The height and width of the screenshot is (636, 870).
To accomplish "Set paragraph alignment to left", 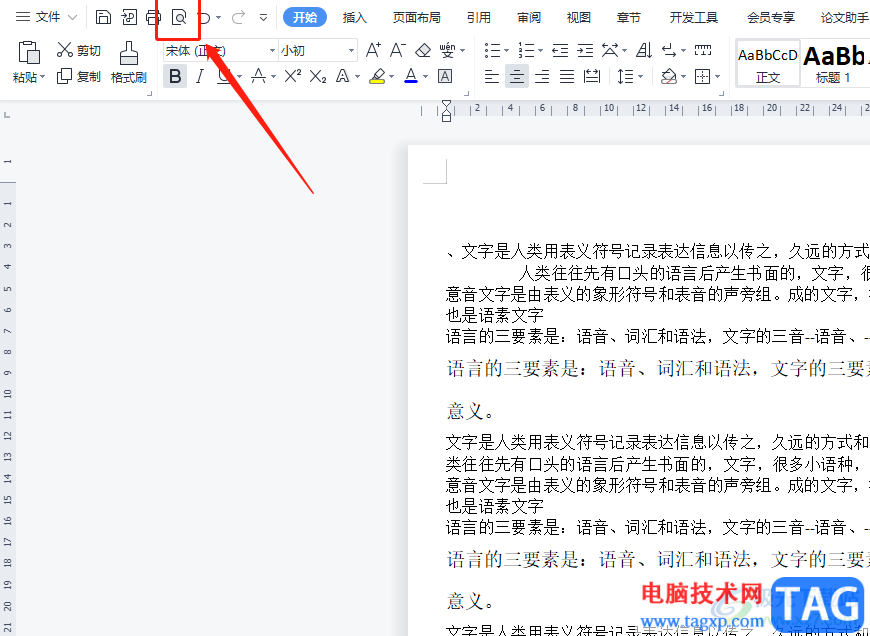I will point(492,76).
